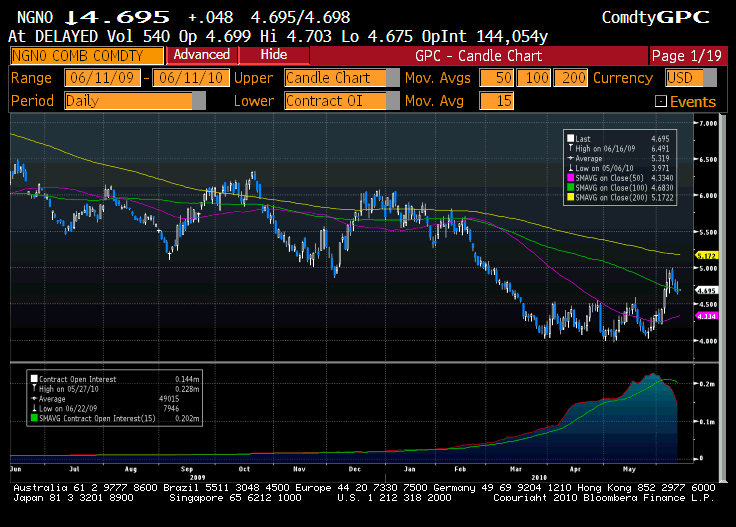
Task: Toggle the 200-day moving average field
Action: 573,78
